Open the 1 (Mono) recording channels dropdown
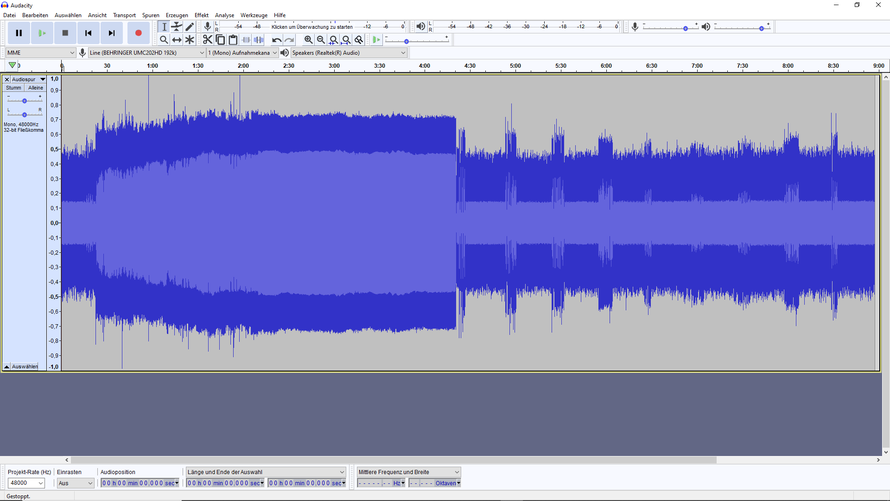 coord(242,53)
